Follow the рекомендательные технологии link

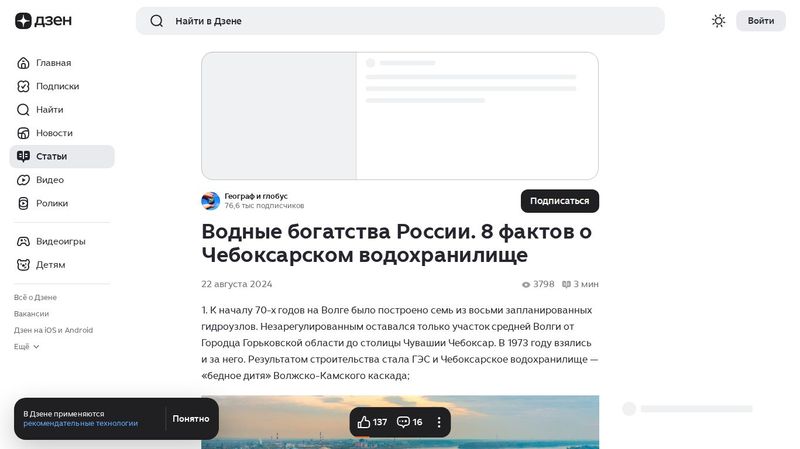click(x=80, y=424)
